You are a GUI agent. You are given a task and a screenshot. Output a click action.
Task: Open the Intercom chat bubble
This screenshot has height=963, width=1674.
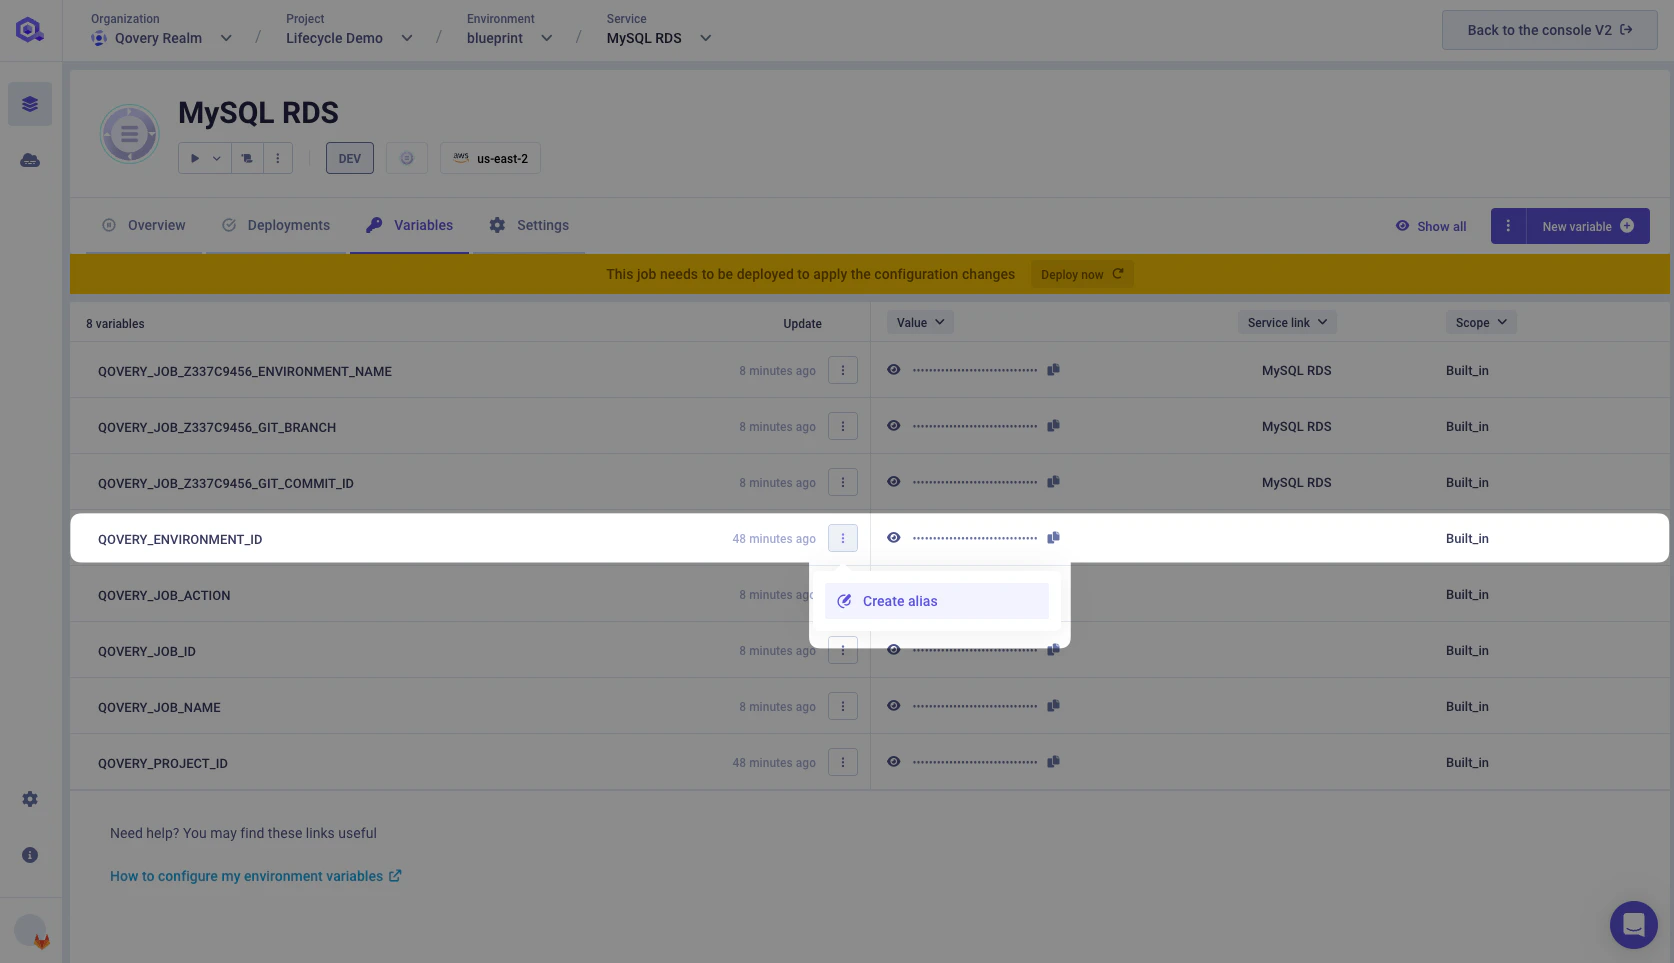(x=1633, y=925)
